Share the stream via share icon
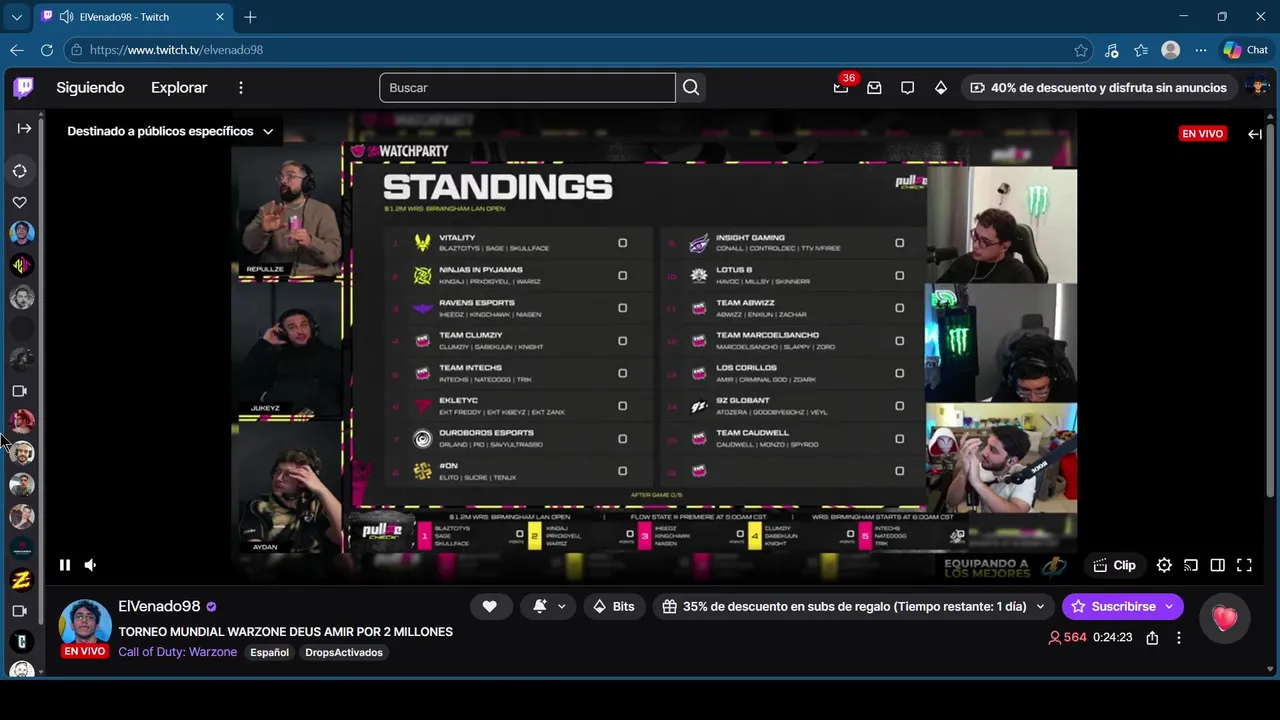This screenshot has width=1280, height=720. pos(1152,638)
